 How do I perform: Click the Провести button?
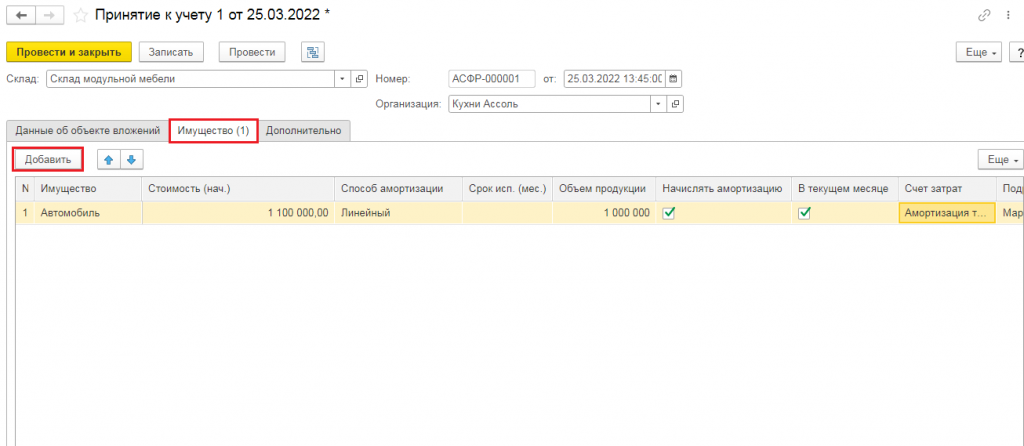(252, 52)
